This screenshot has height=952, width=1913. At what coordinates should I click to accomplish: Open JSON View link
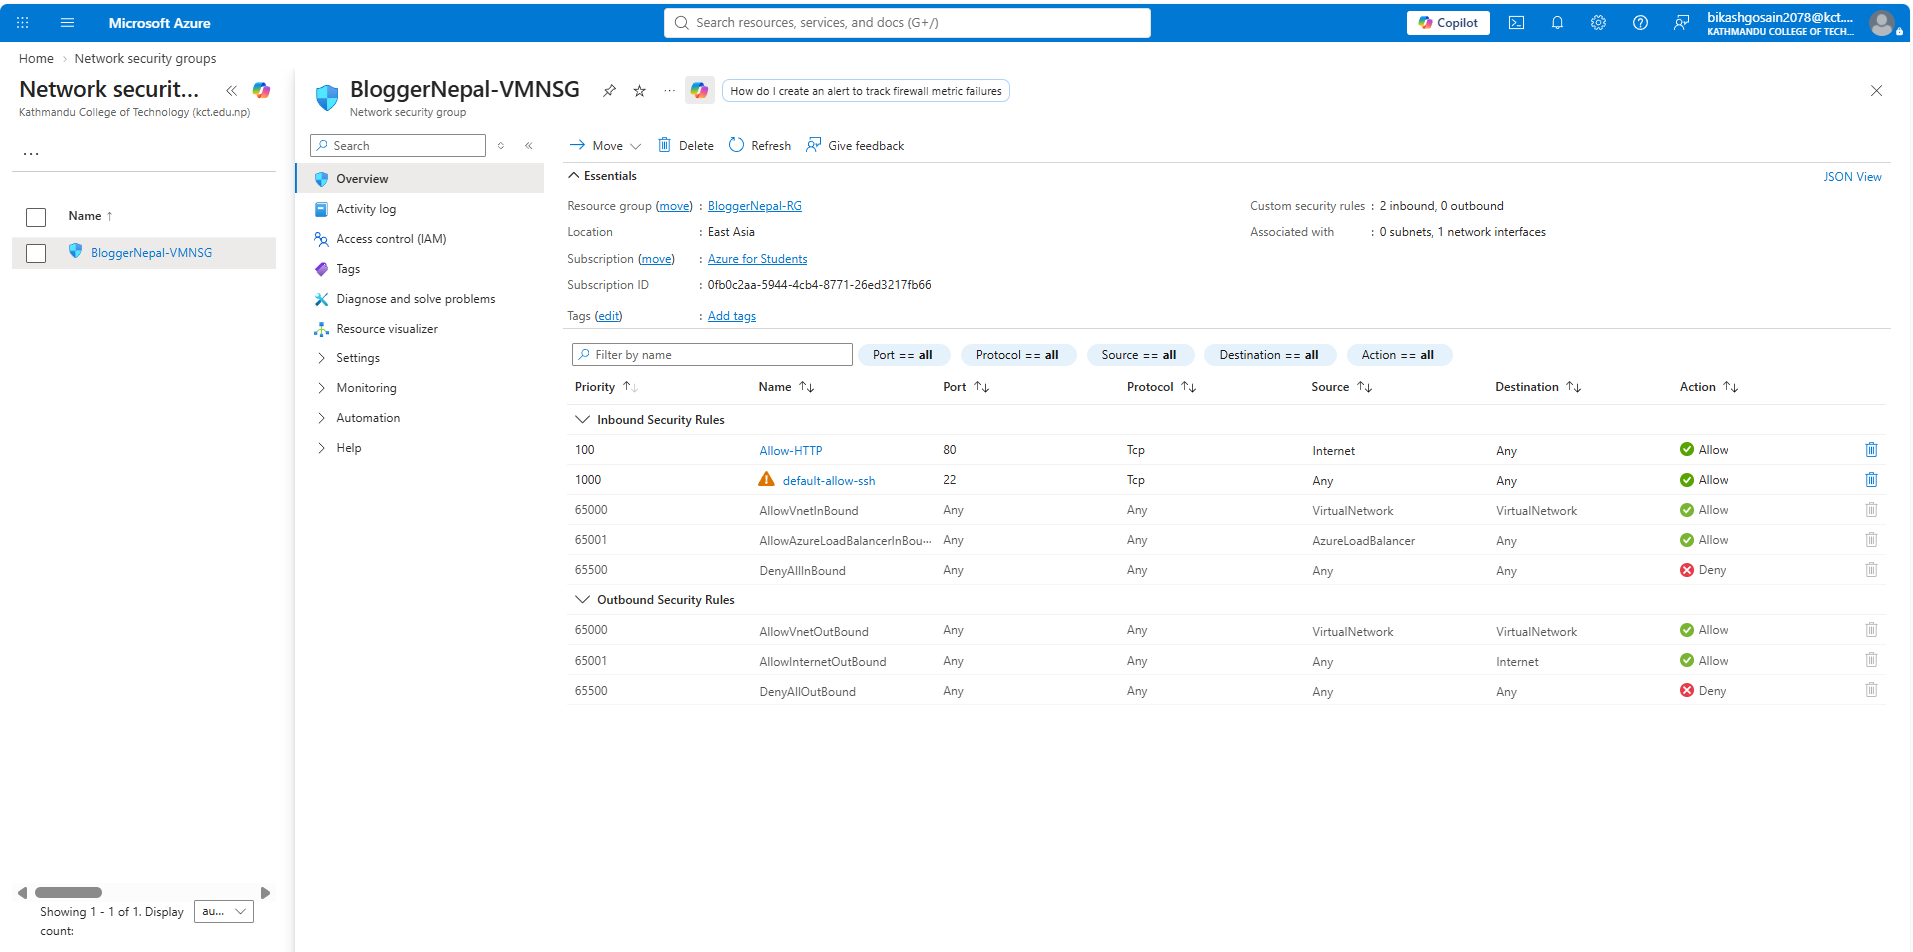pos(1852,177)
